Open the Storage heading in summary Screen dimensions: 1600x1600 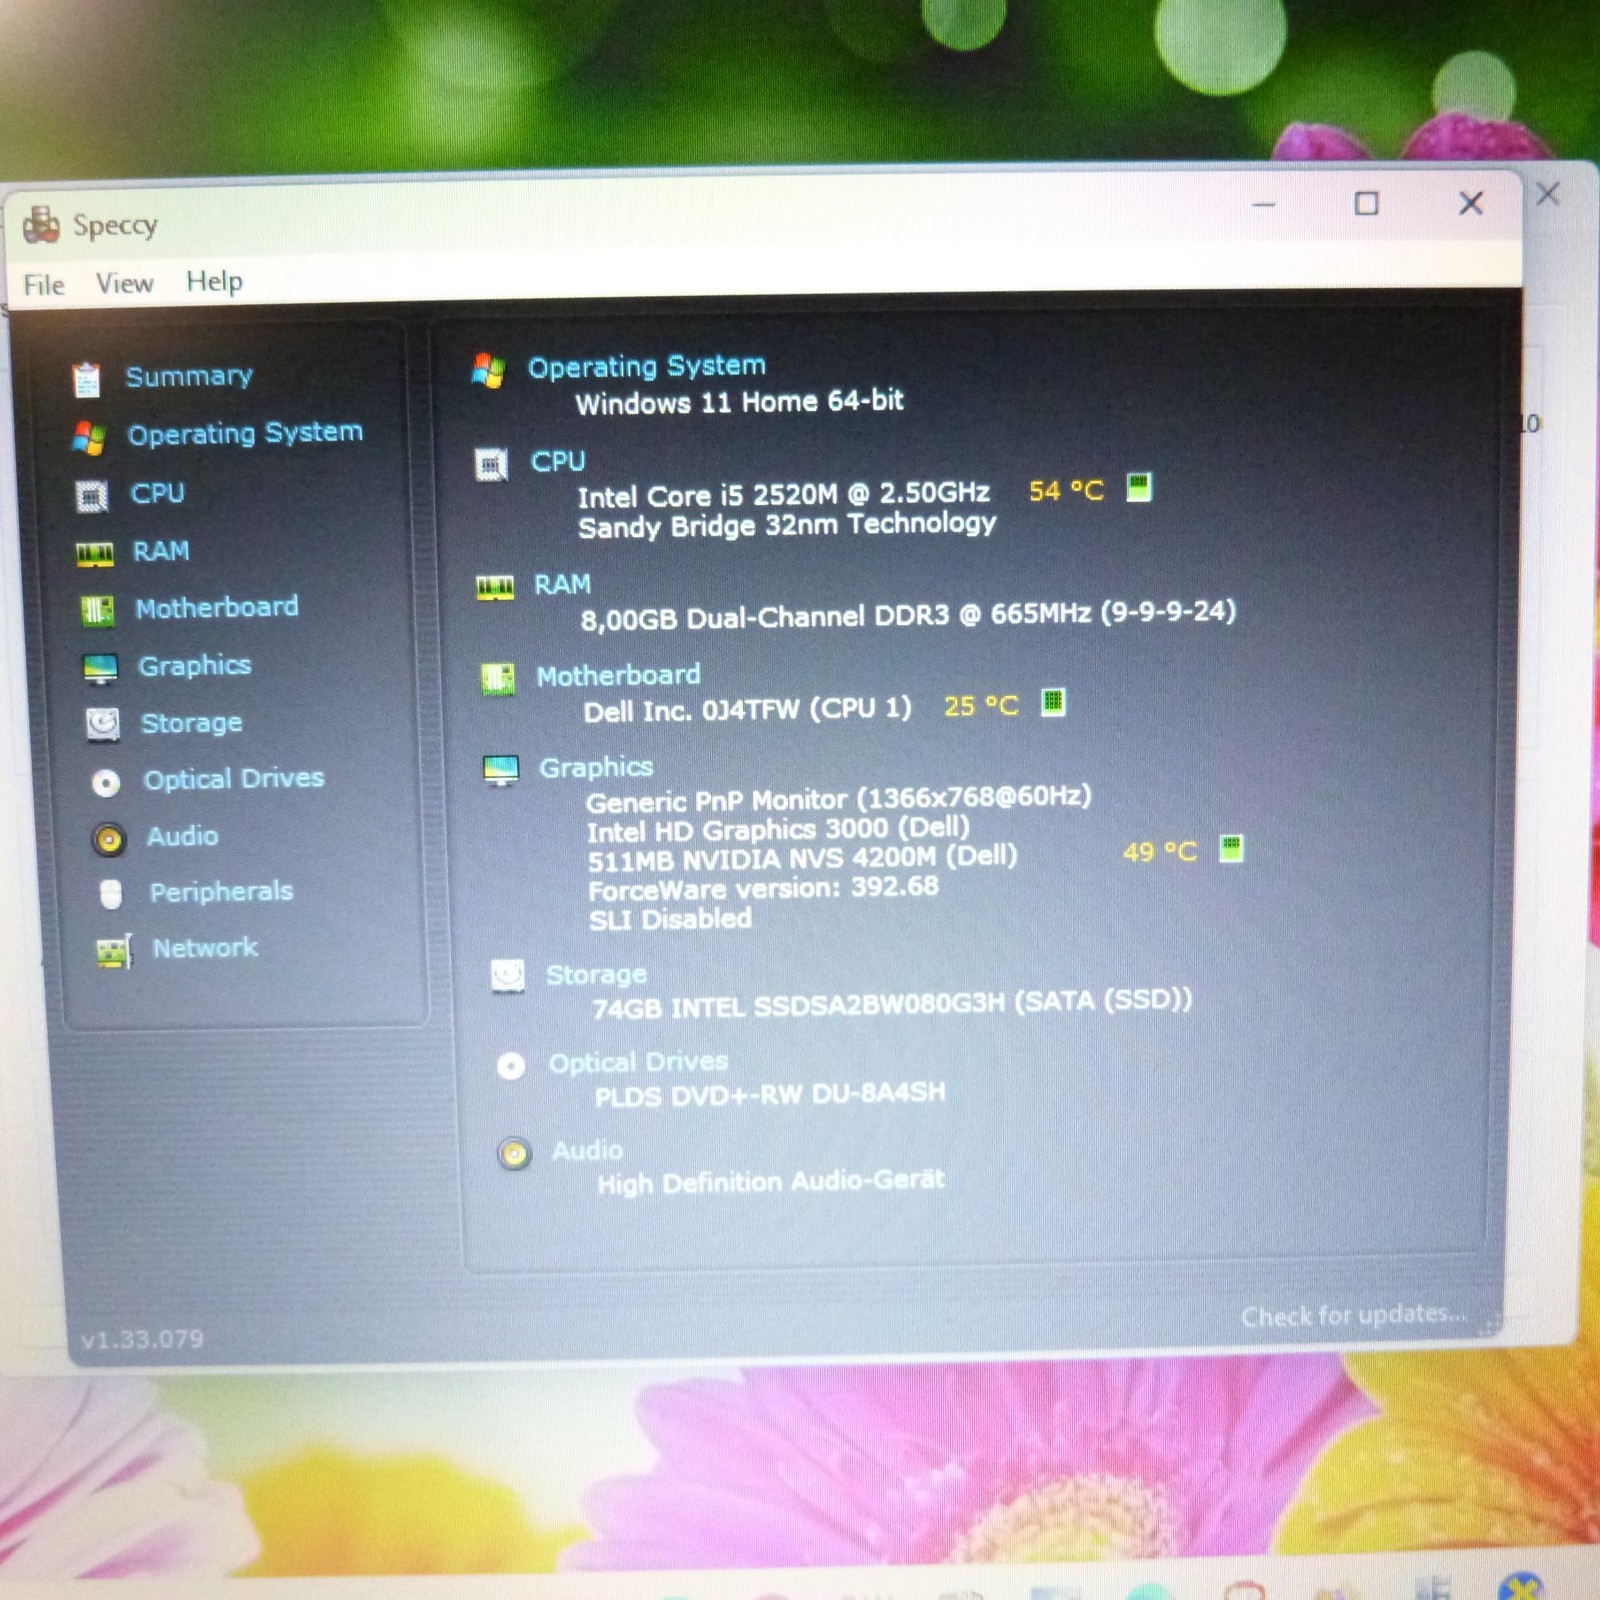(x=596, y=974)
